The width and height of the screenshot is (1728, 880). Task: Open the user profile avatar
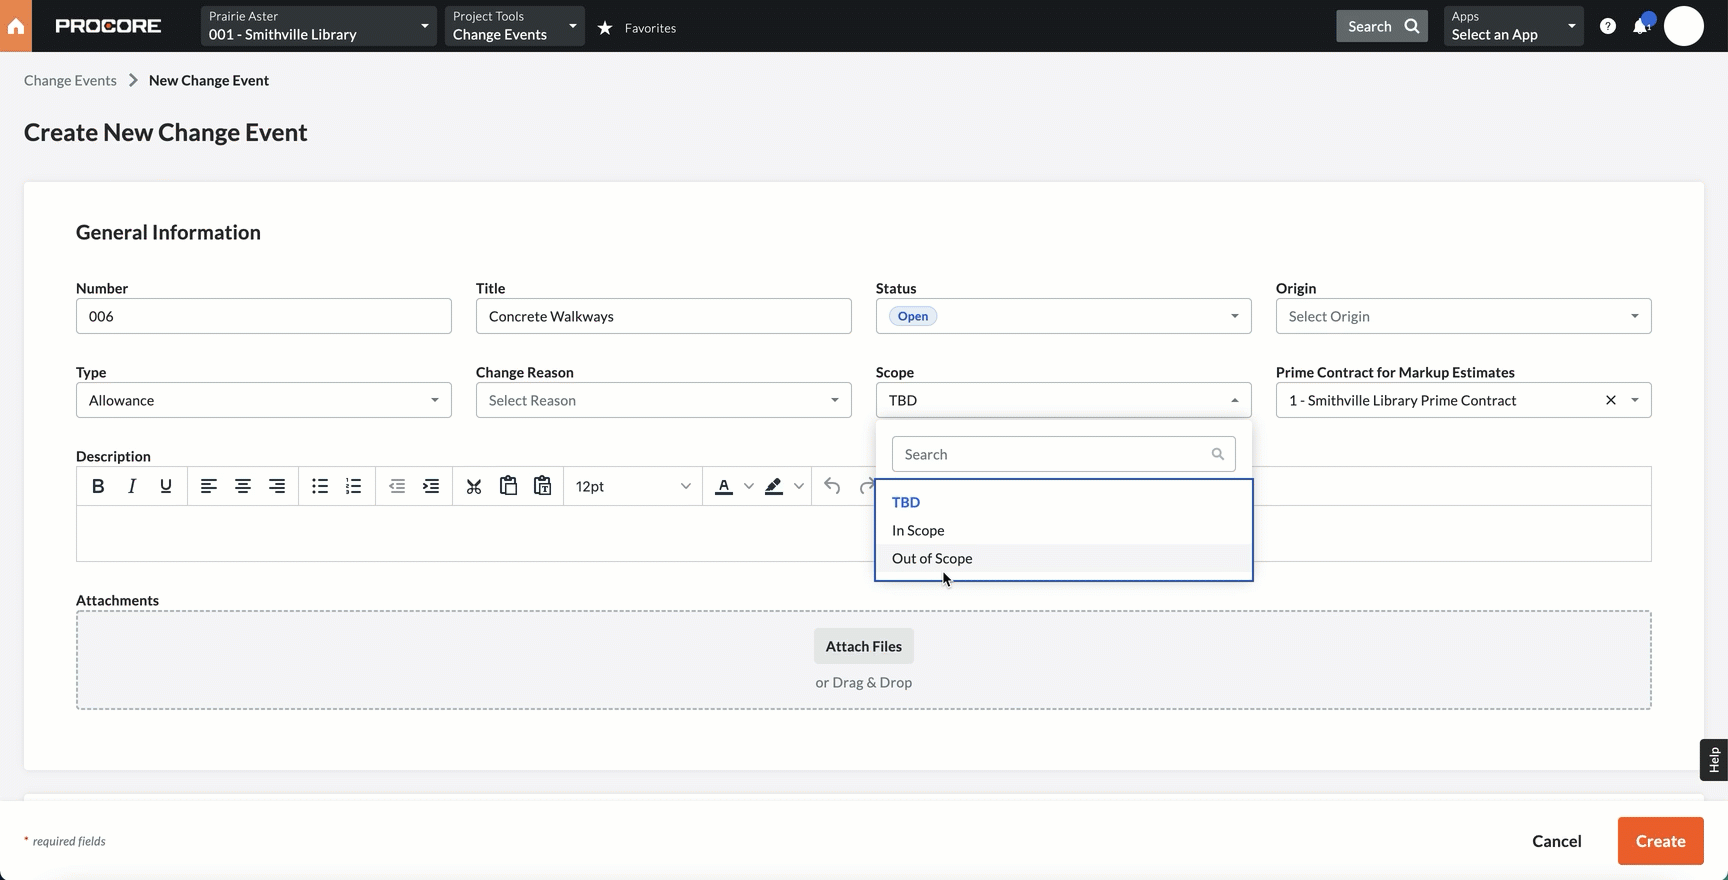[1684, 26]
